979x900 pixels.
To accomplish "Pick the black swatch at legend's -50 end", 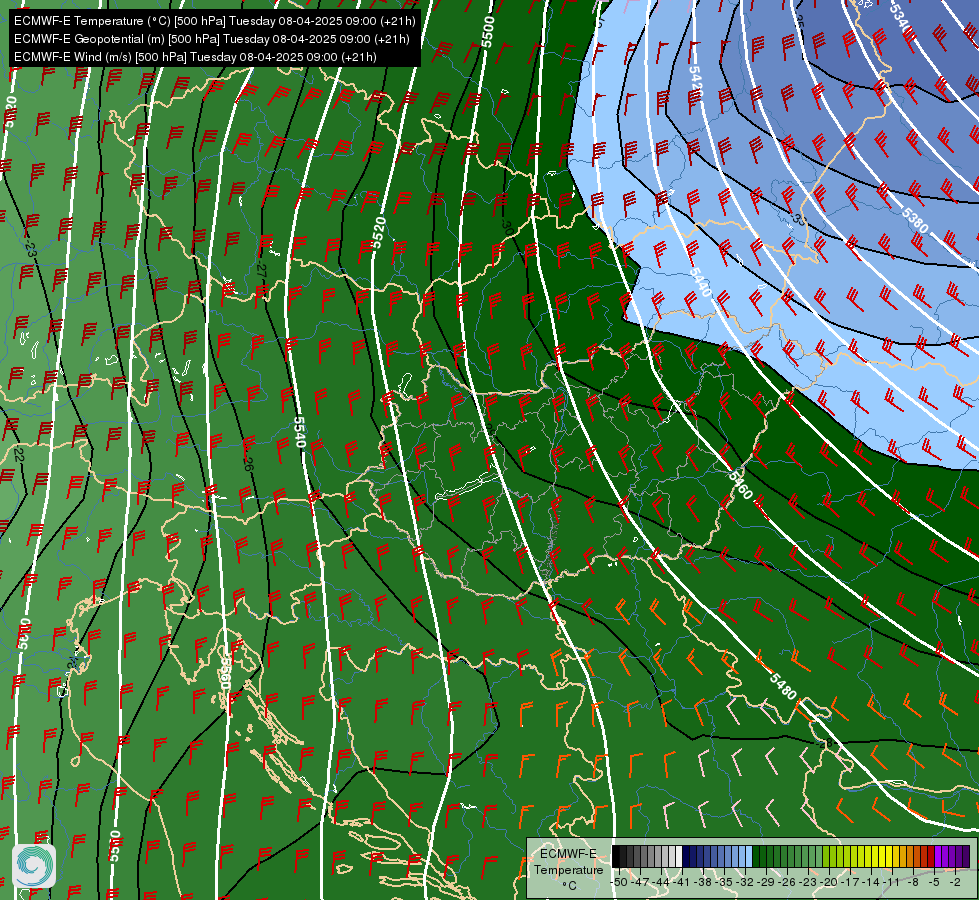I will point(616,856).
